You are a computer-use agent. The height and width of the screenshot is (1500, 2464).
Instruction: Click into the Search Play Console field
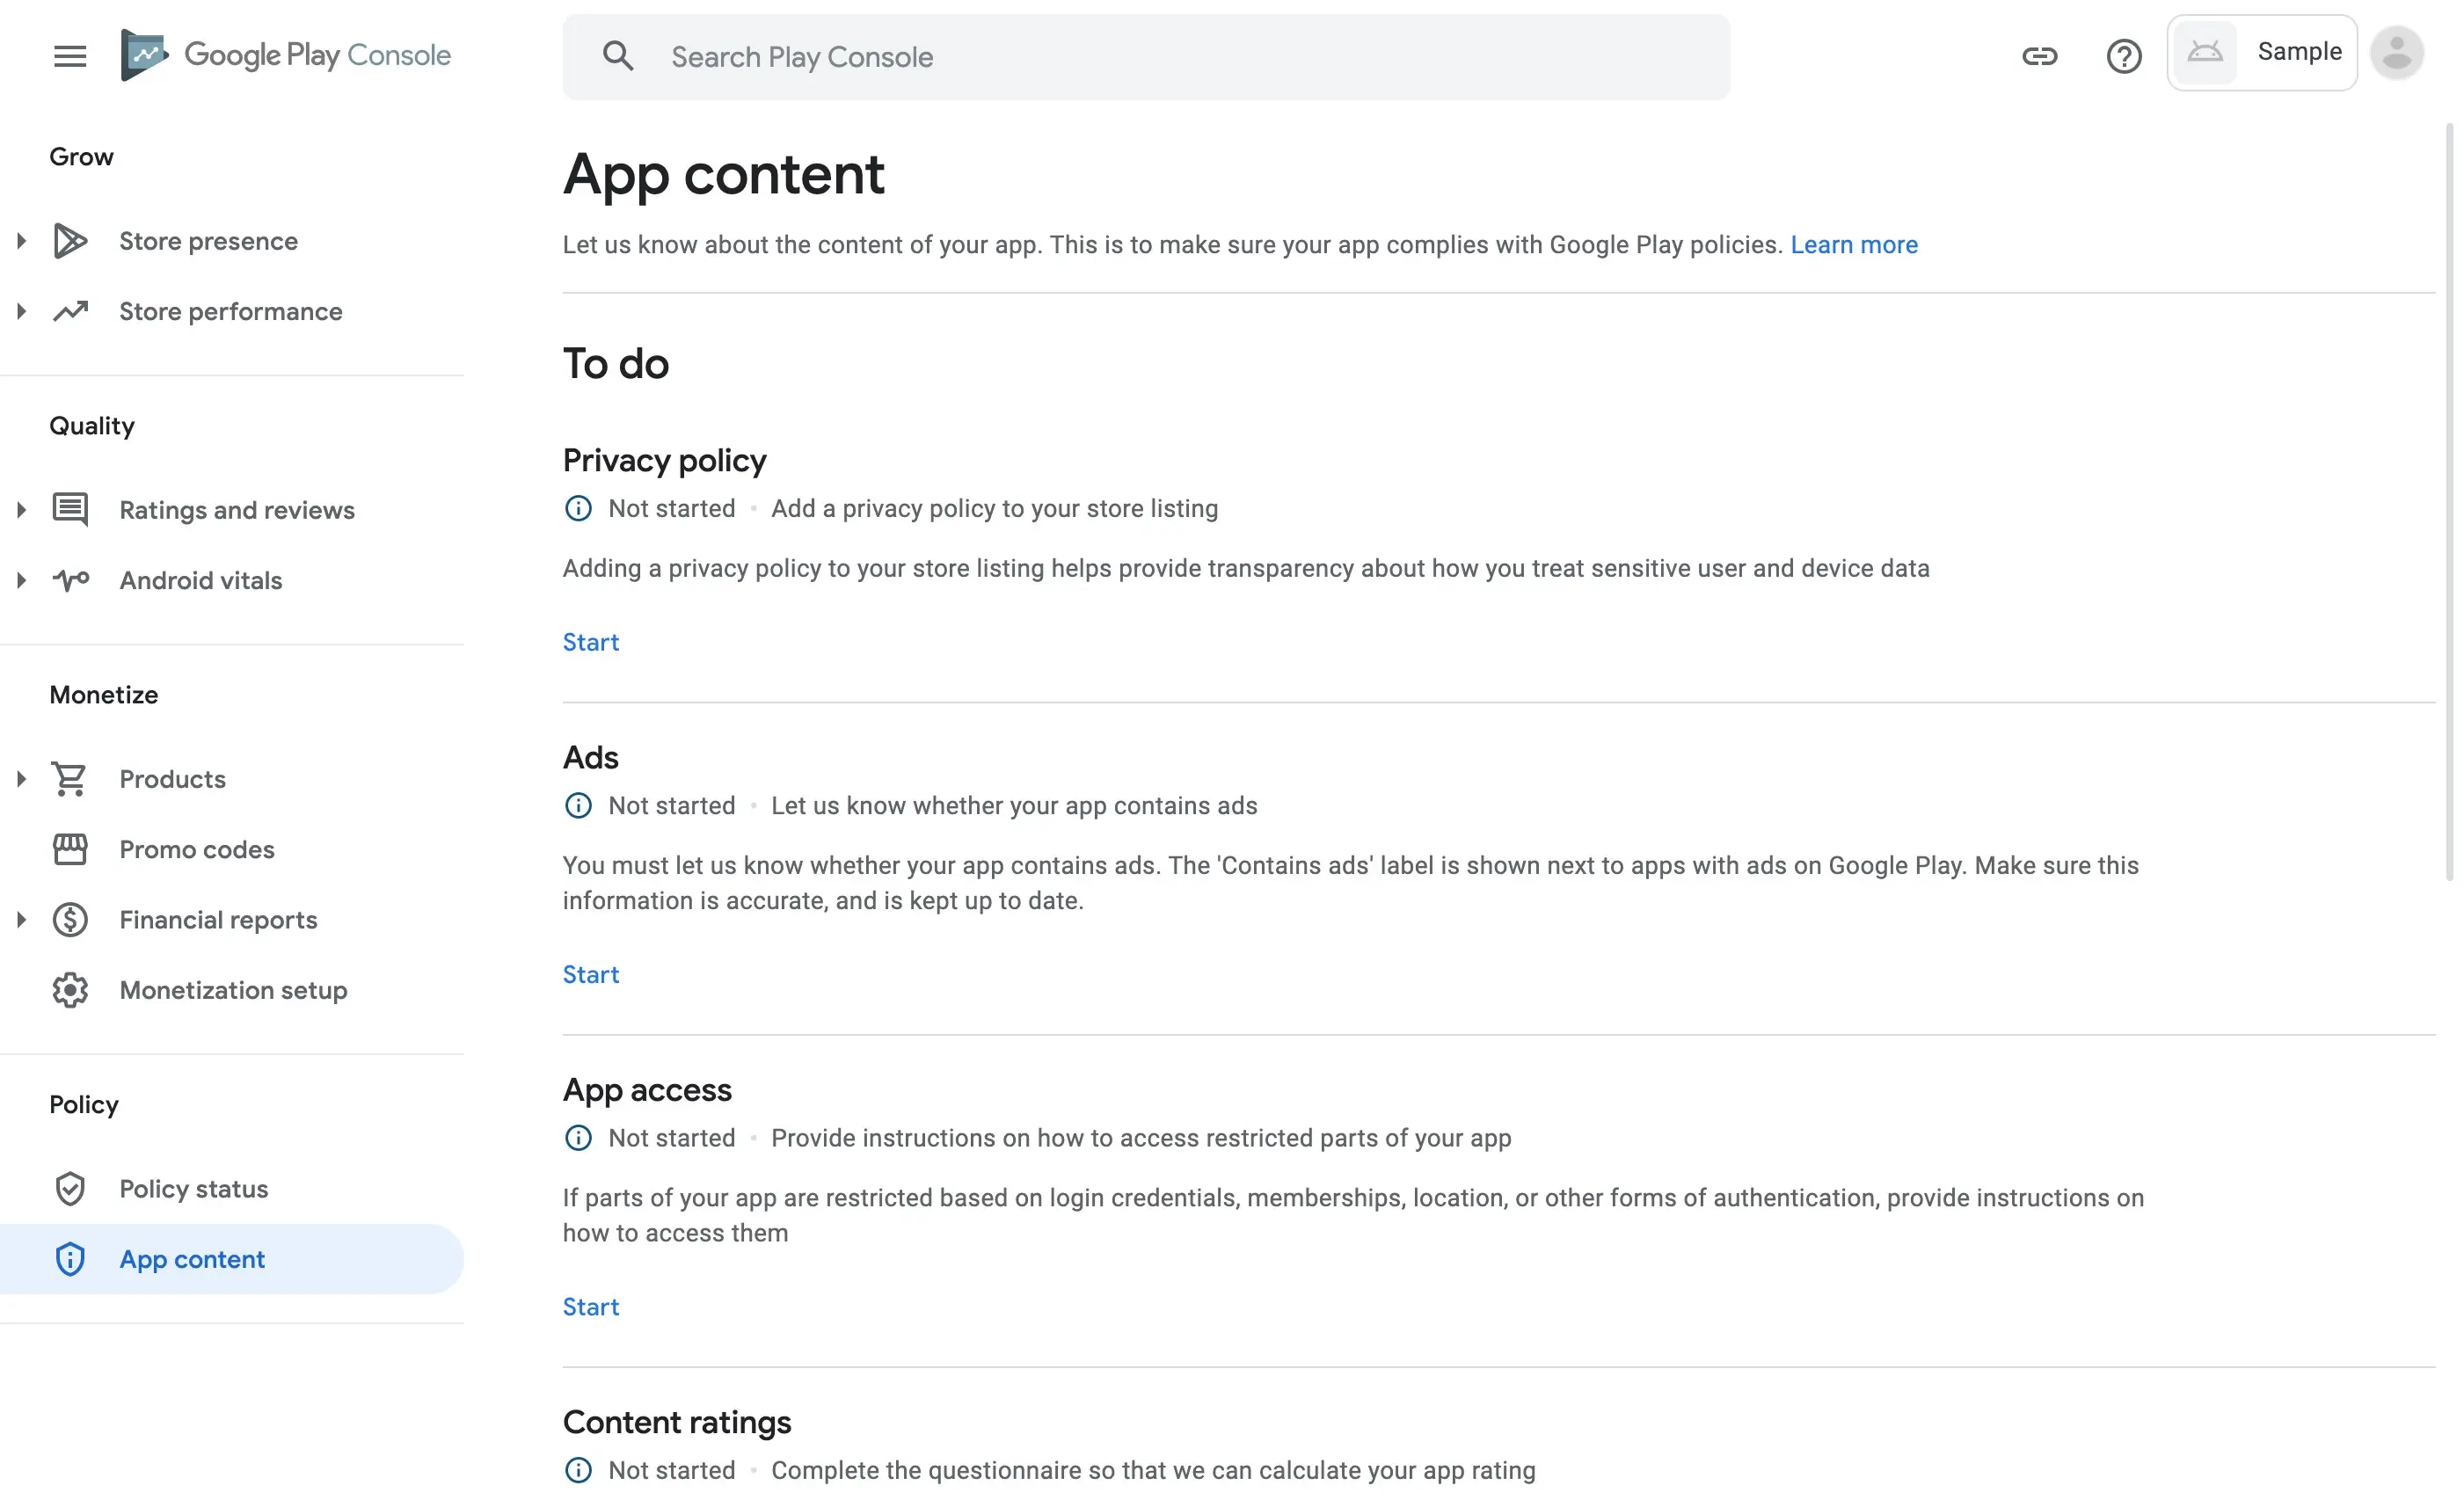(x=1180, y=57)
